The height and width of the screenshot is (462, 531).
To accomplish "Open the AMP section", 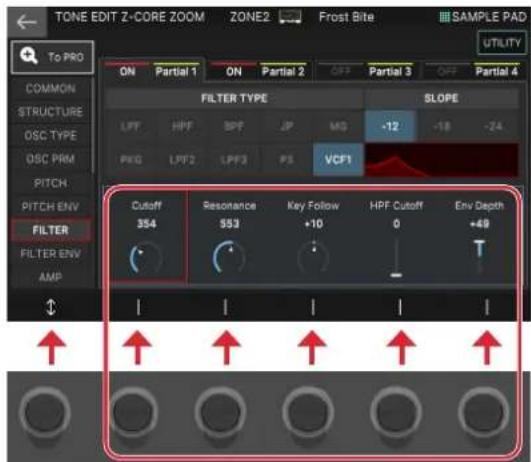I will pyautogui.click(x=50, y=277).
